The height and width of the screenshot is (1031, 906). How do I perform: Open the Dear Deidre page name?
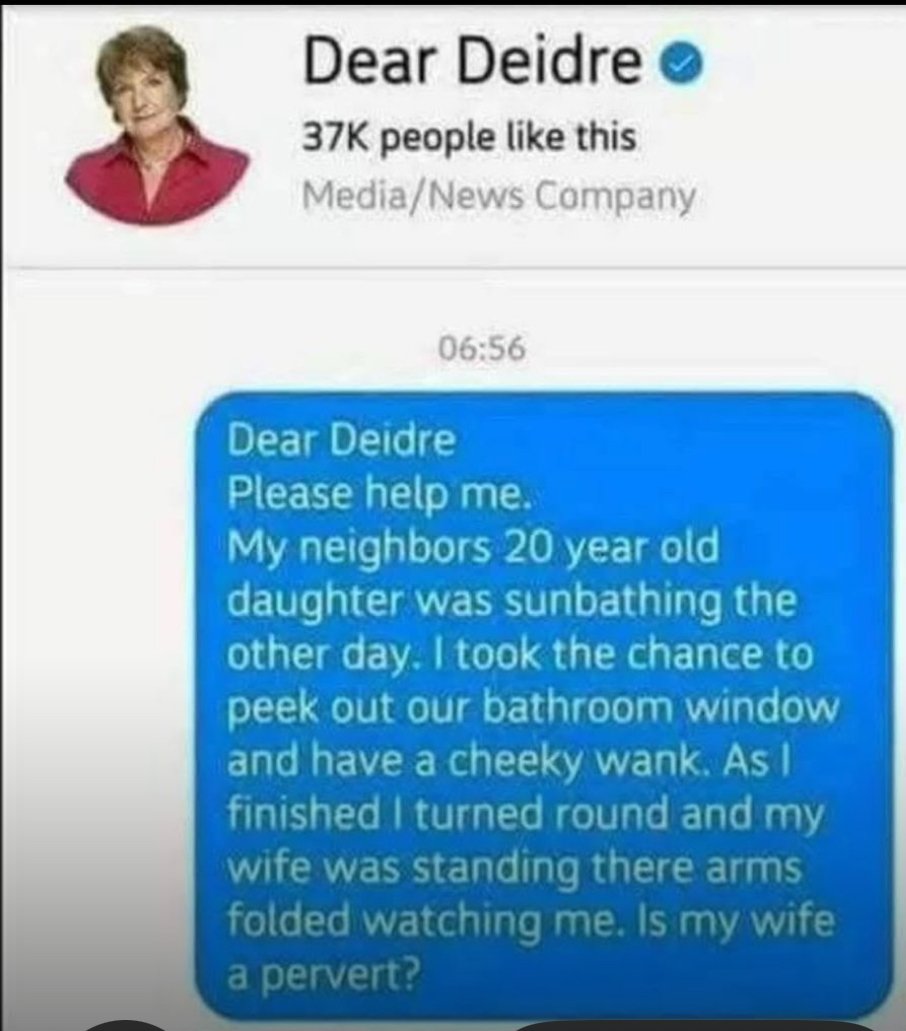[472, 61]
